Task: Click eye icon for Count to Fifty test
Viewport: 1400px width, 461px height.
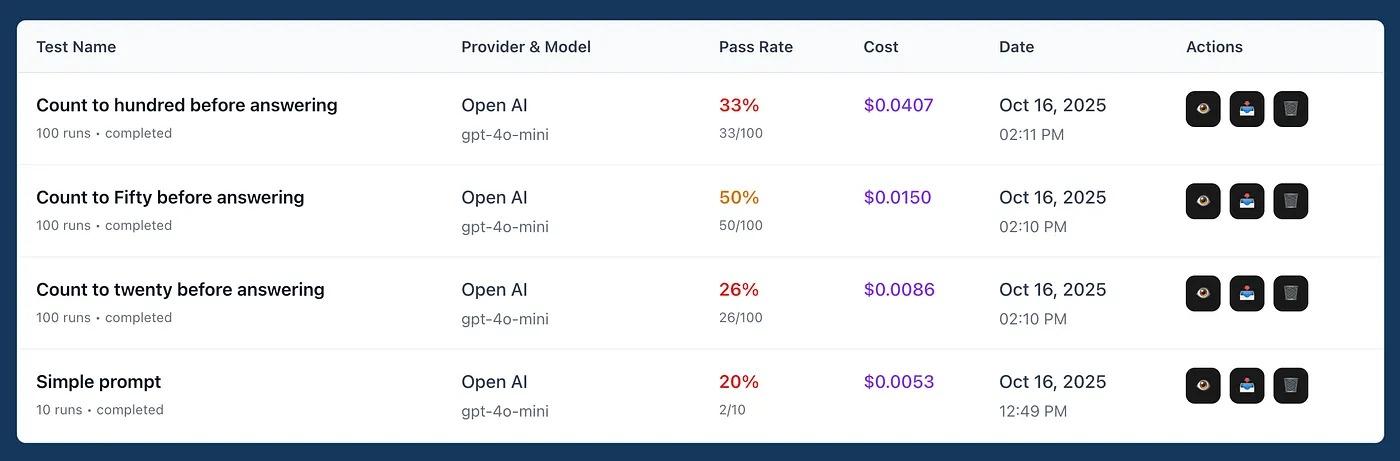Action: pos(1203,201)
